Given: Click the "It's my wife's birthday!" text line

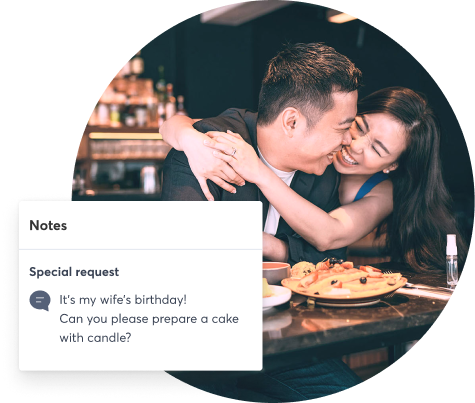Looking at the screenshot, I should pos(123,300).
